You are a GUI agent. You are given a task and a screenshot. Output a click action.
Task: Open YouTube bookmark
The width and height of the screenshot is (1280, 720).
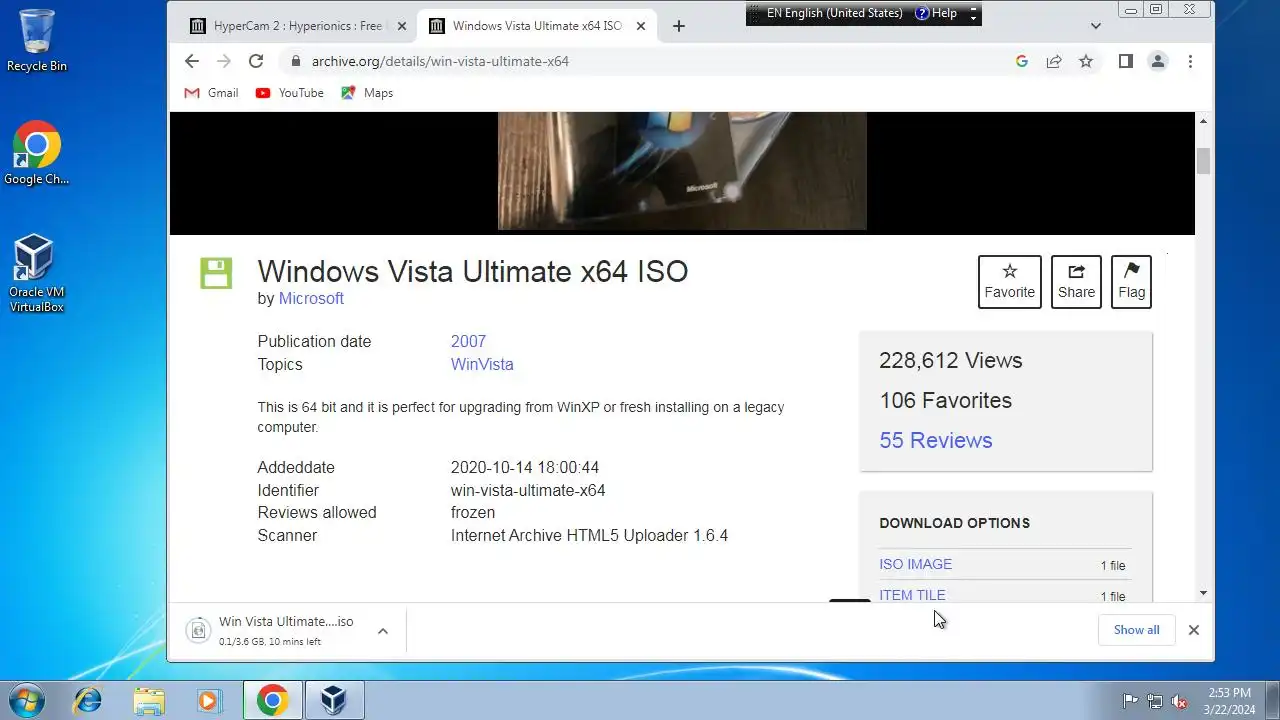pyautogui.click(x=290, y=93)
